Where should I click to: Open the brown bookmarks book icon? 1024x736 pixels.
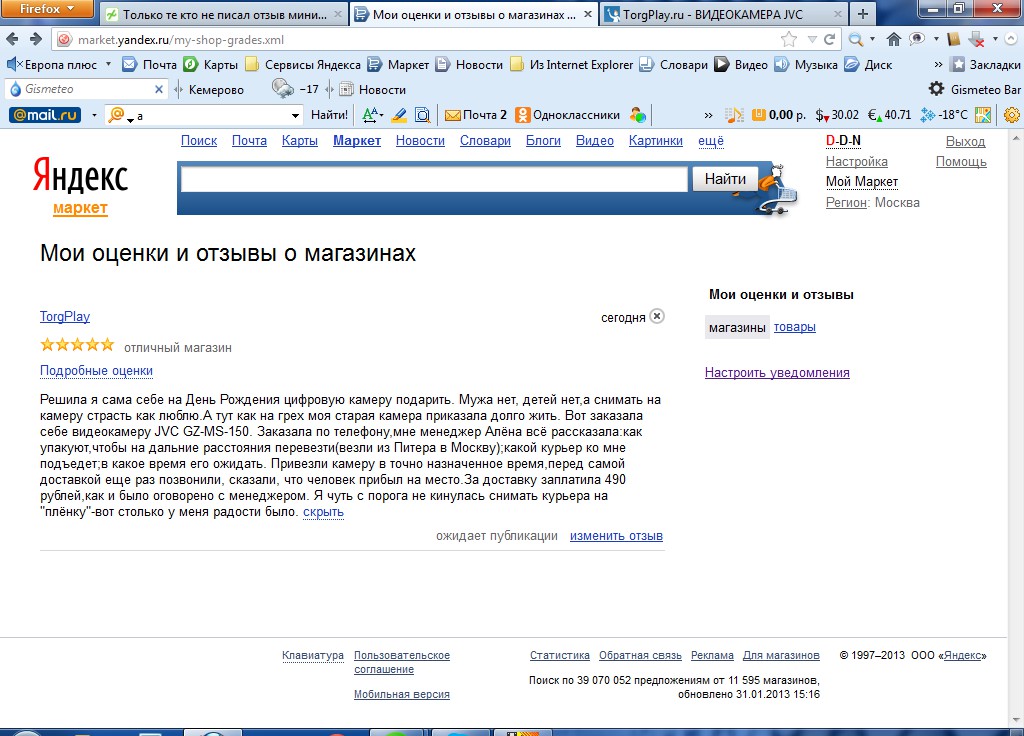pos(953,39)
